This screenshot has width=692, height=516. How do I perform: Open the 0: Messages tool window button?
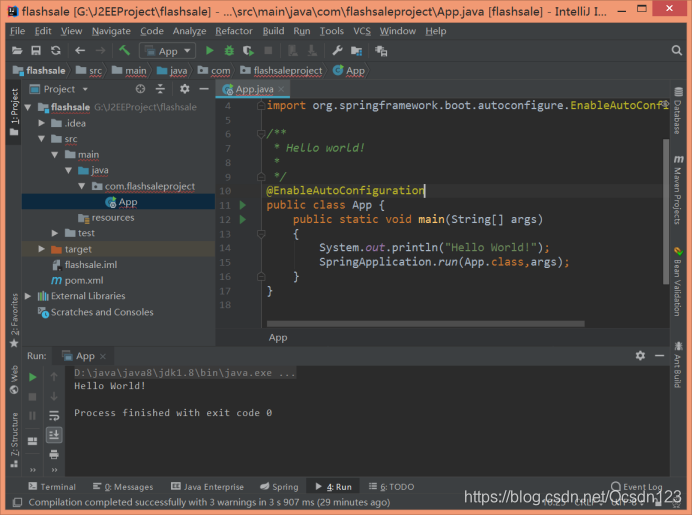click(x=123, y=487)
